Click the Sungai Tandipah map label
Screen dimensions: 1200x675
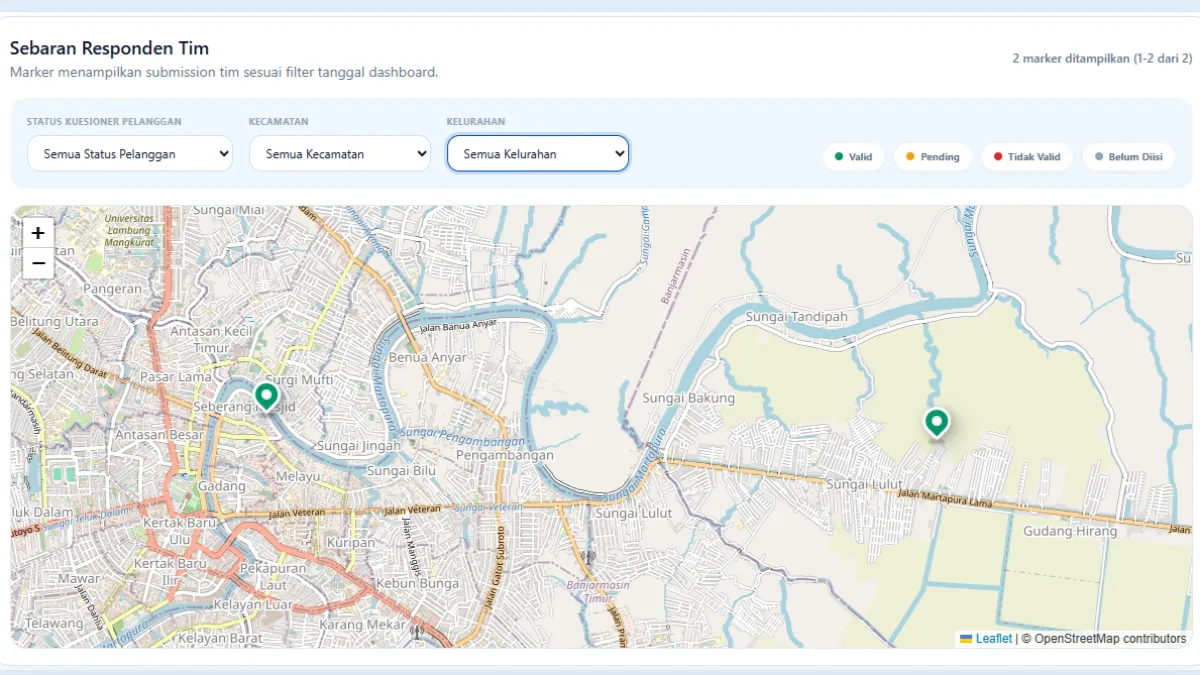point(797,317)
